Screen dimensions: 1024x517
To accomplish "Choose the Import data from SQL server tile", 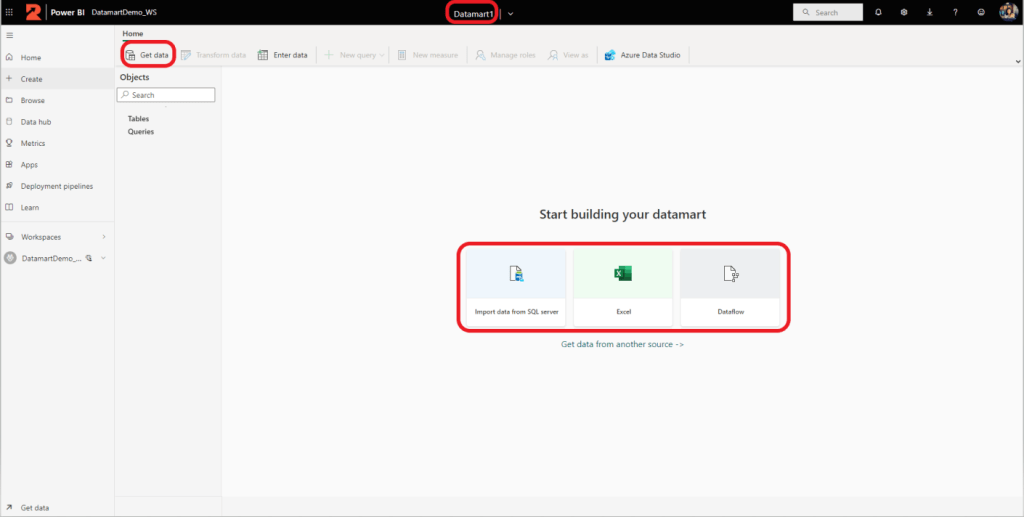I will 516,287.
